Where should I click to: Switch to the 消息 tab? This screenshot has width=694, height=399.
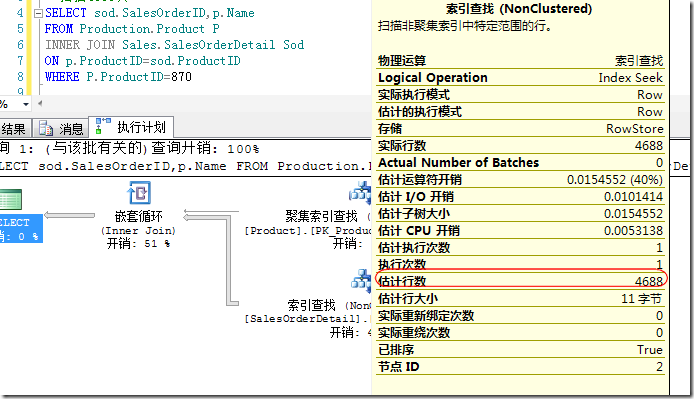pos(61,129)
